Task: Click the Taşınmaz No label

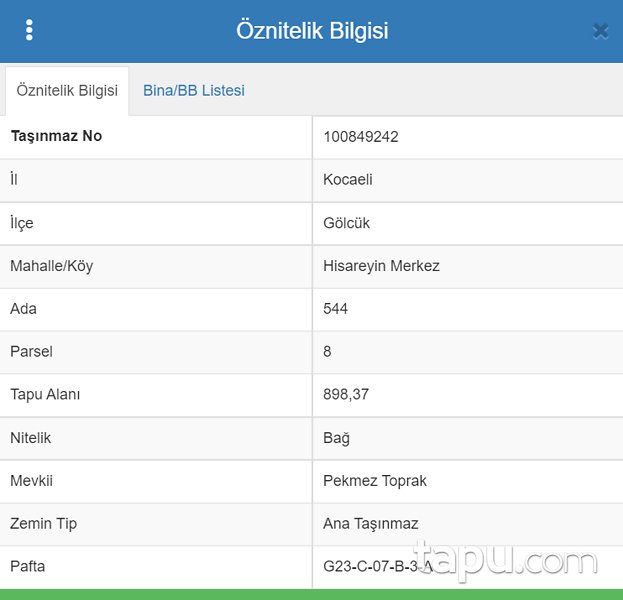Action: coord(56,136)
